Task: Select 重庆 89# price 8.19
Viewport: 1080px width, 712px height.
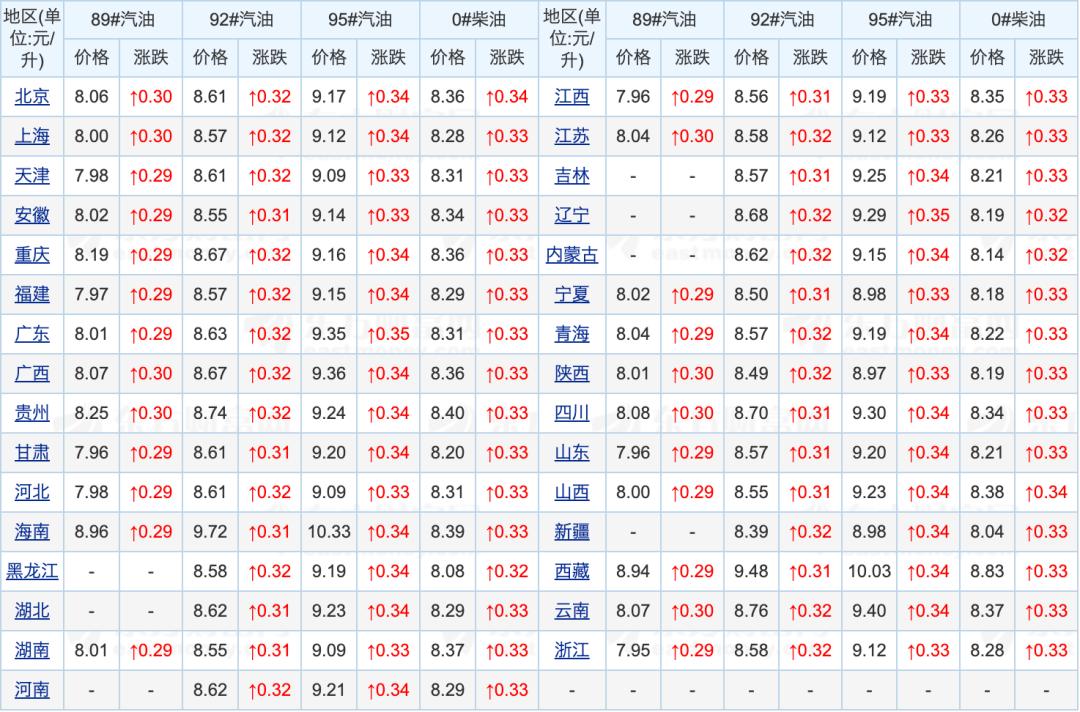Action: click(x=92, y=255)
